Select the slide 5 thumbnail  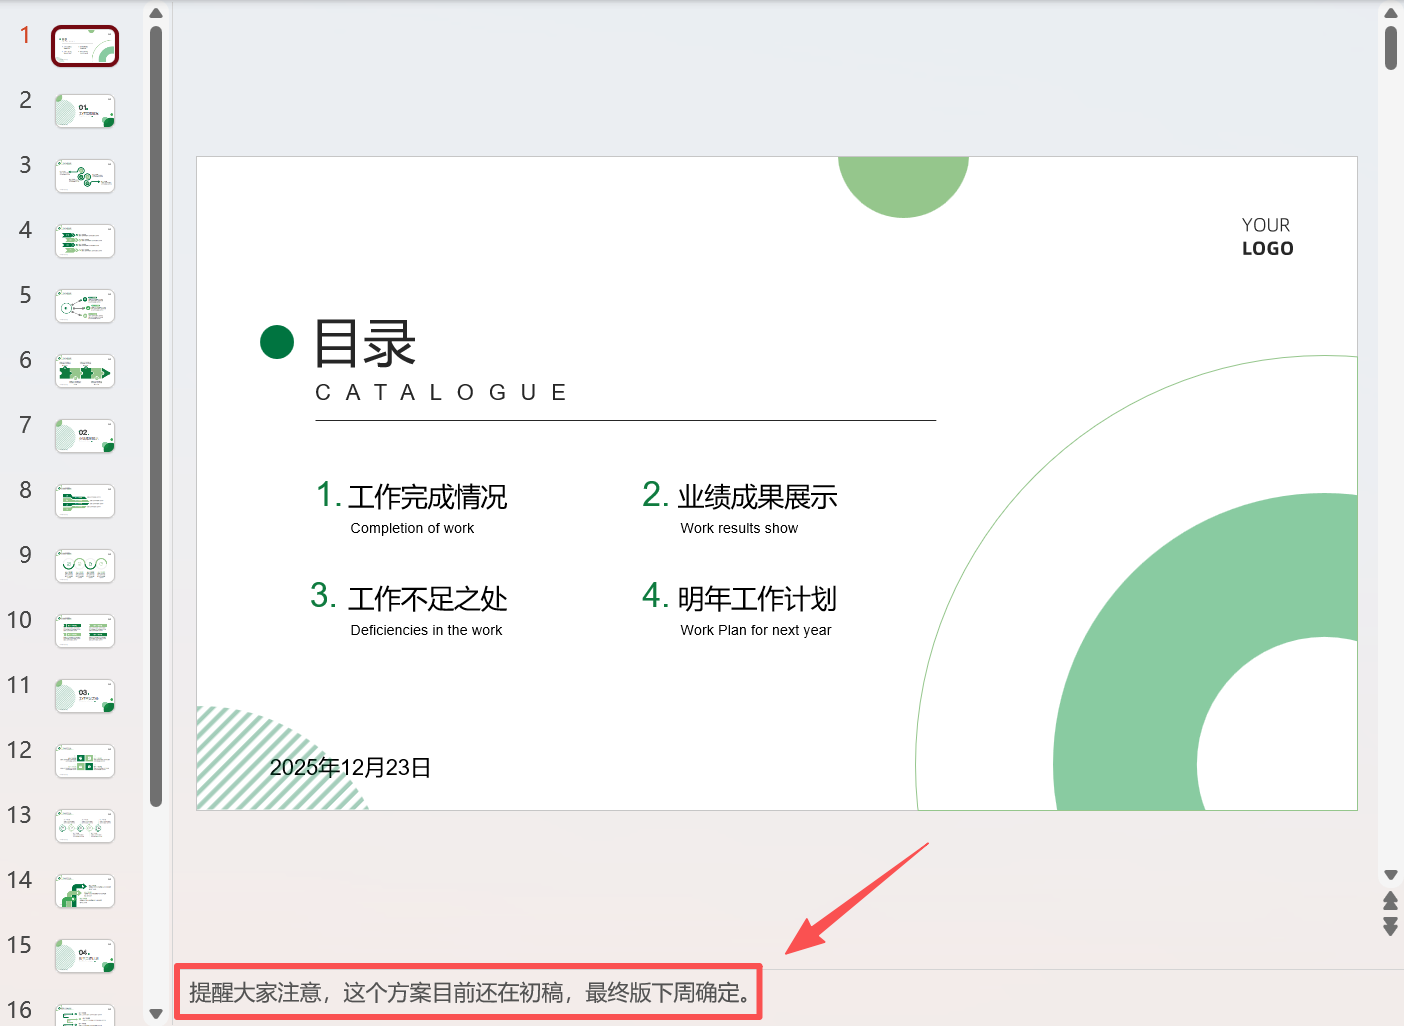pos(84,306)
